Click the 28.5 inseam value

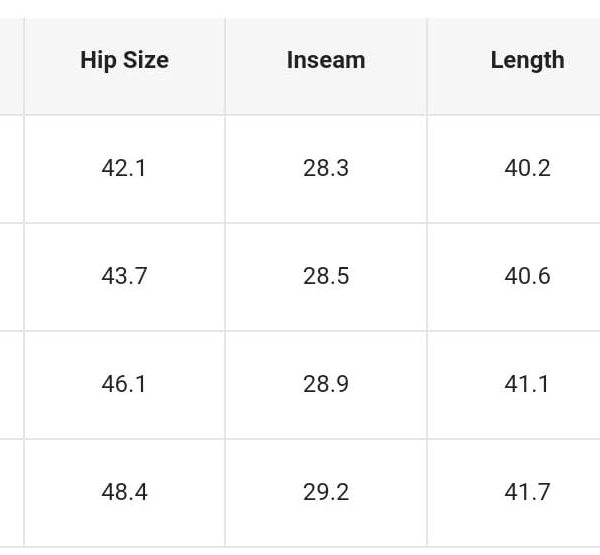click(x=326, y=276)
